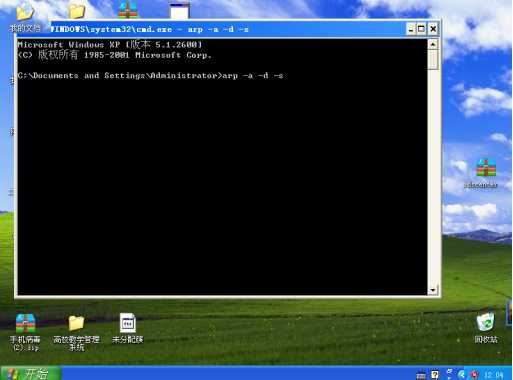Close the cmd.exe window
513x380 pixels.
(433, 29)
